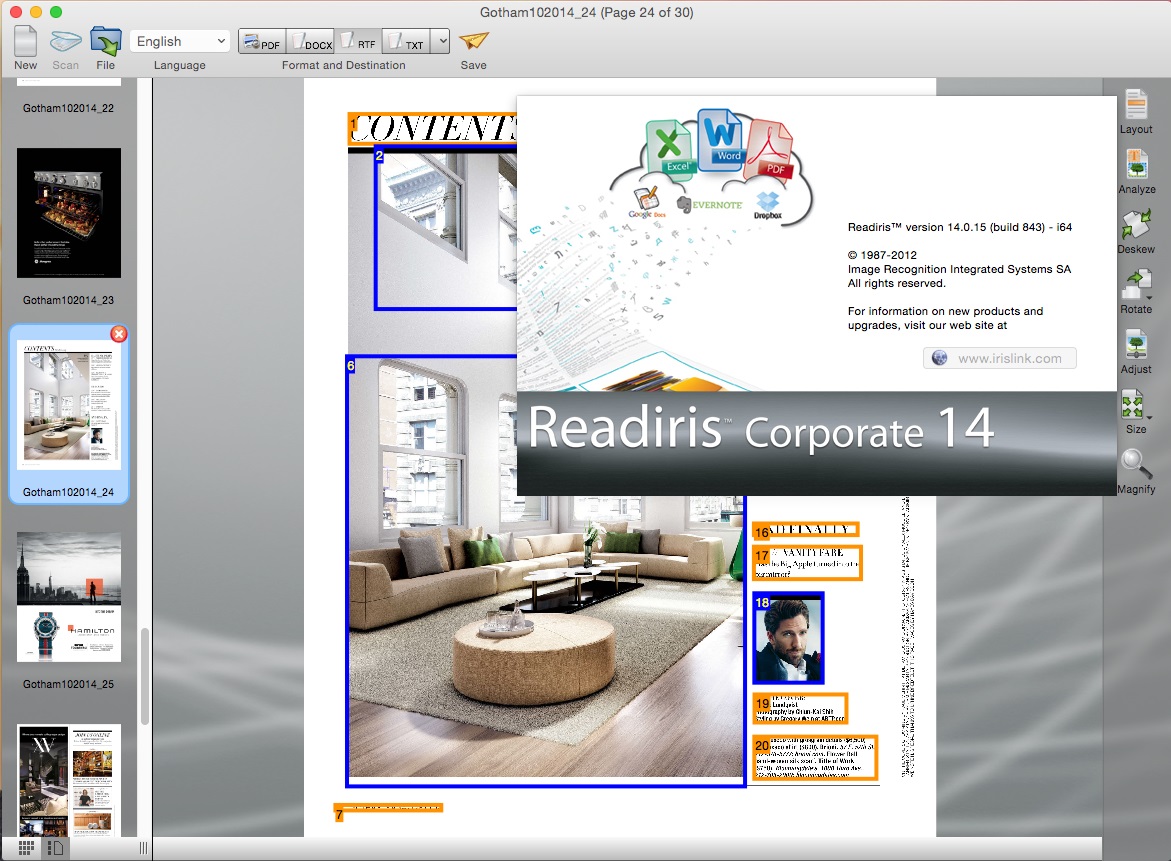
Task: Select the Gotham102014_23 page thumbnail
Action: tap(69, 213)
